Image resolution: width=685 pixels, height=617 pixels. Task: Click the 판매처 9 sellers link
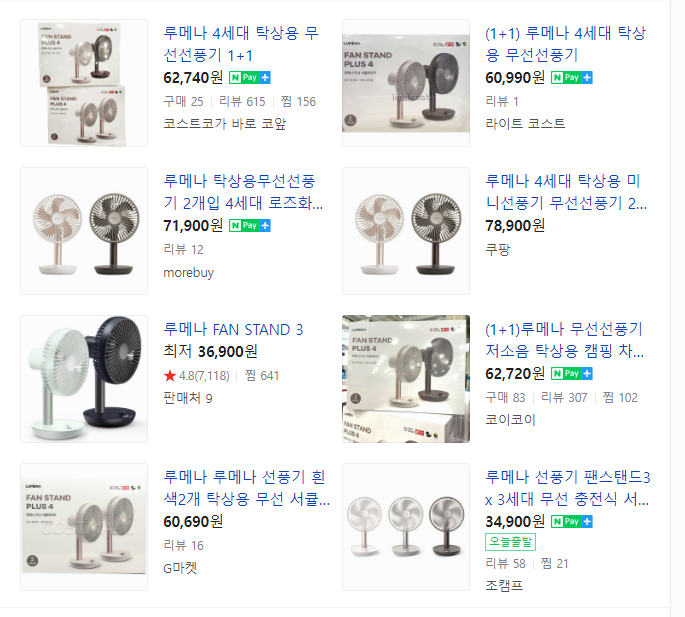tap(188, 398)
